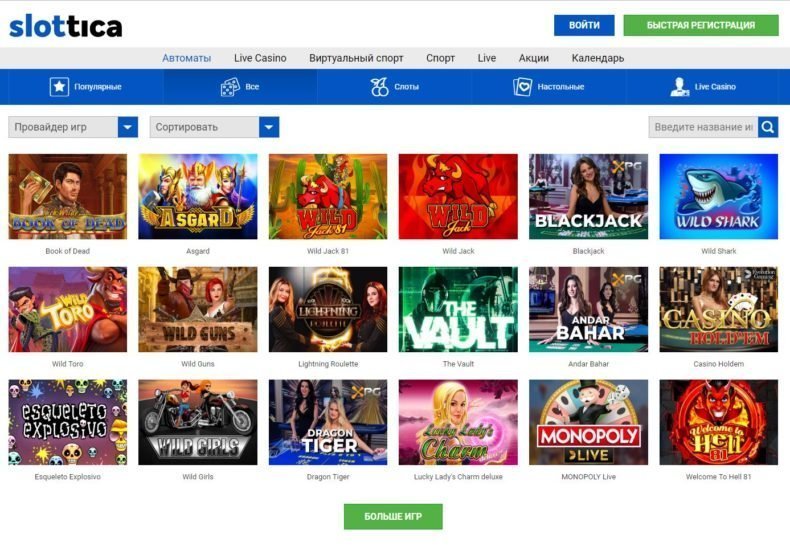
Task: Click the Больше игр button
Action: pos(393,516)
